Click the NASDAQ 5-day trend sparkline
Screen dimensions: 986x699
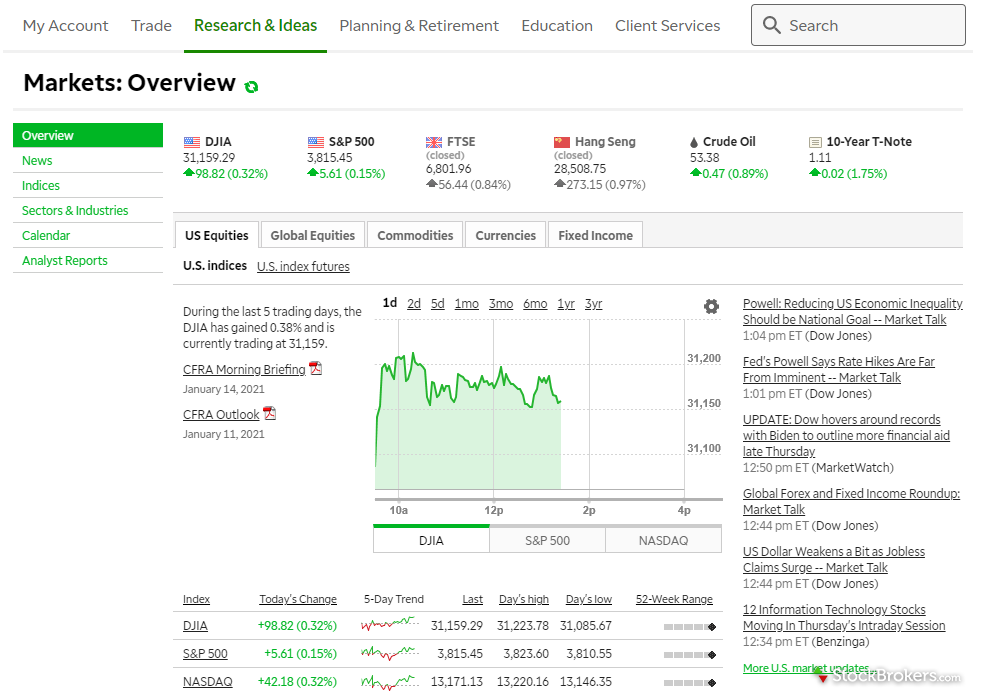coord(390,681)
